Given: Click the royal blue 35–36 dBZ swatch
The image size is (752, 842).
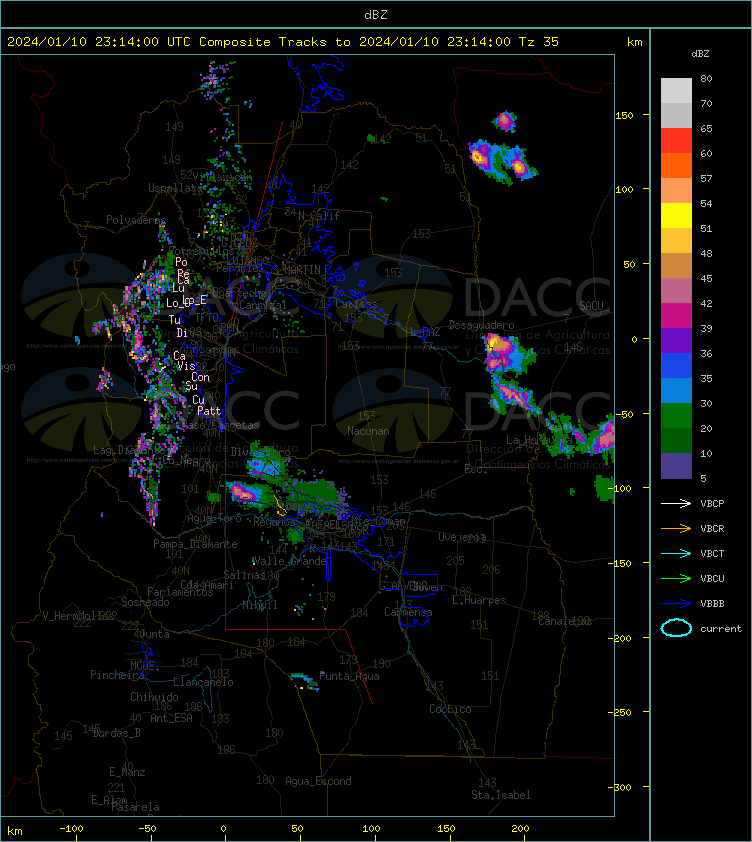Looking at the screenshot, I should tap(676, 366).
